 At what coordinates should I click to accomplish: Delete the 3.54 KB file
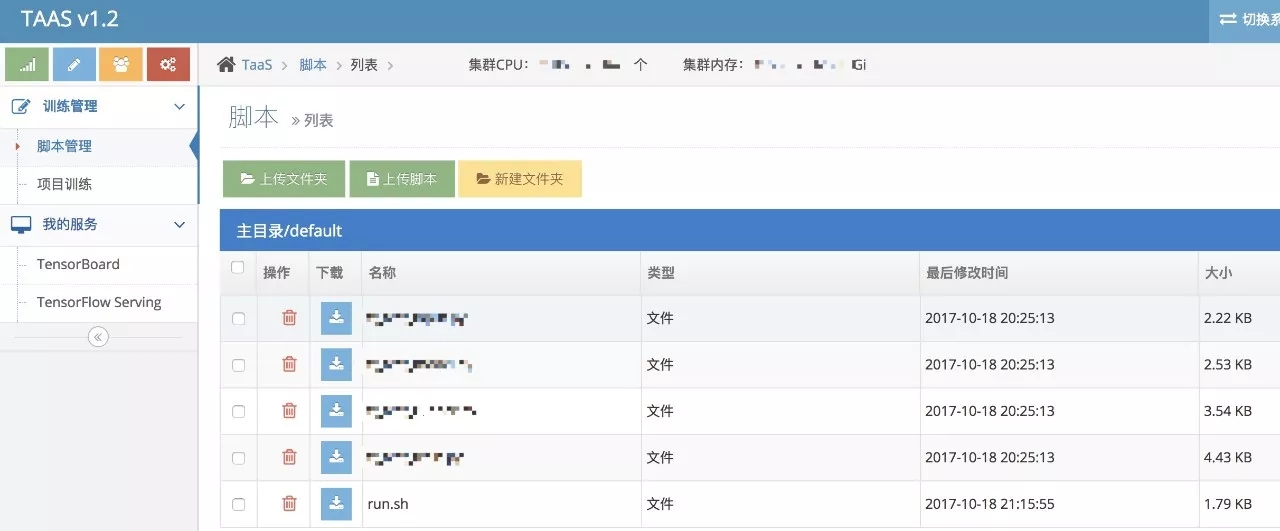[289, 410]
